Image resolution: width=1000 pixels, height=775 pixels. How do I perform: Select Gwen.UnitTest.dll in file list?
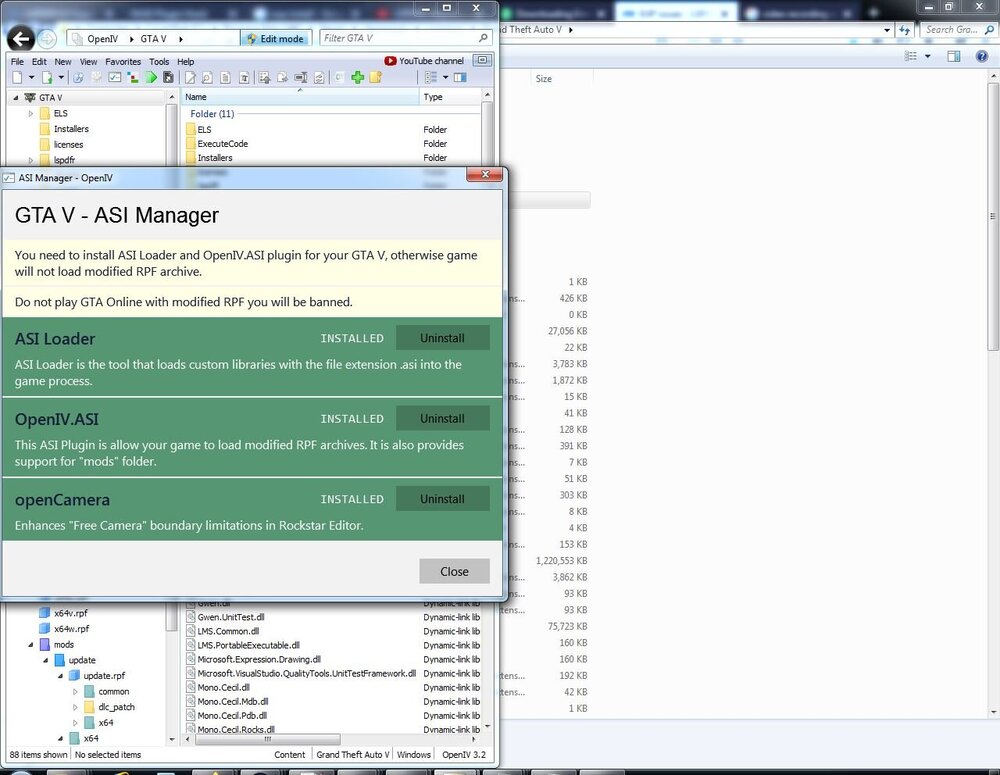[x=231, y=617]
